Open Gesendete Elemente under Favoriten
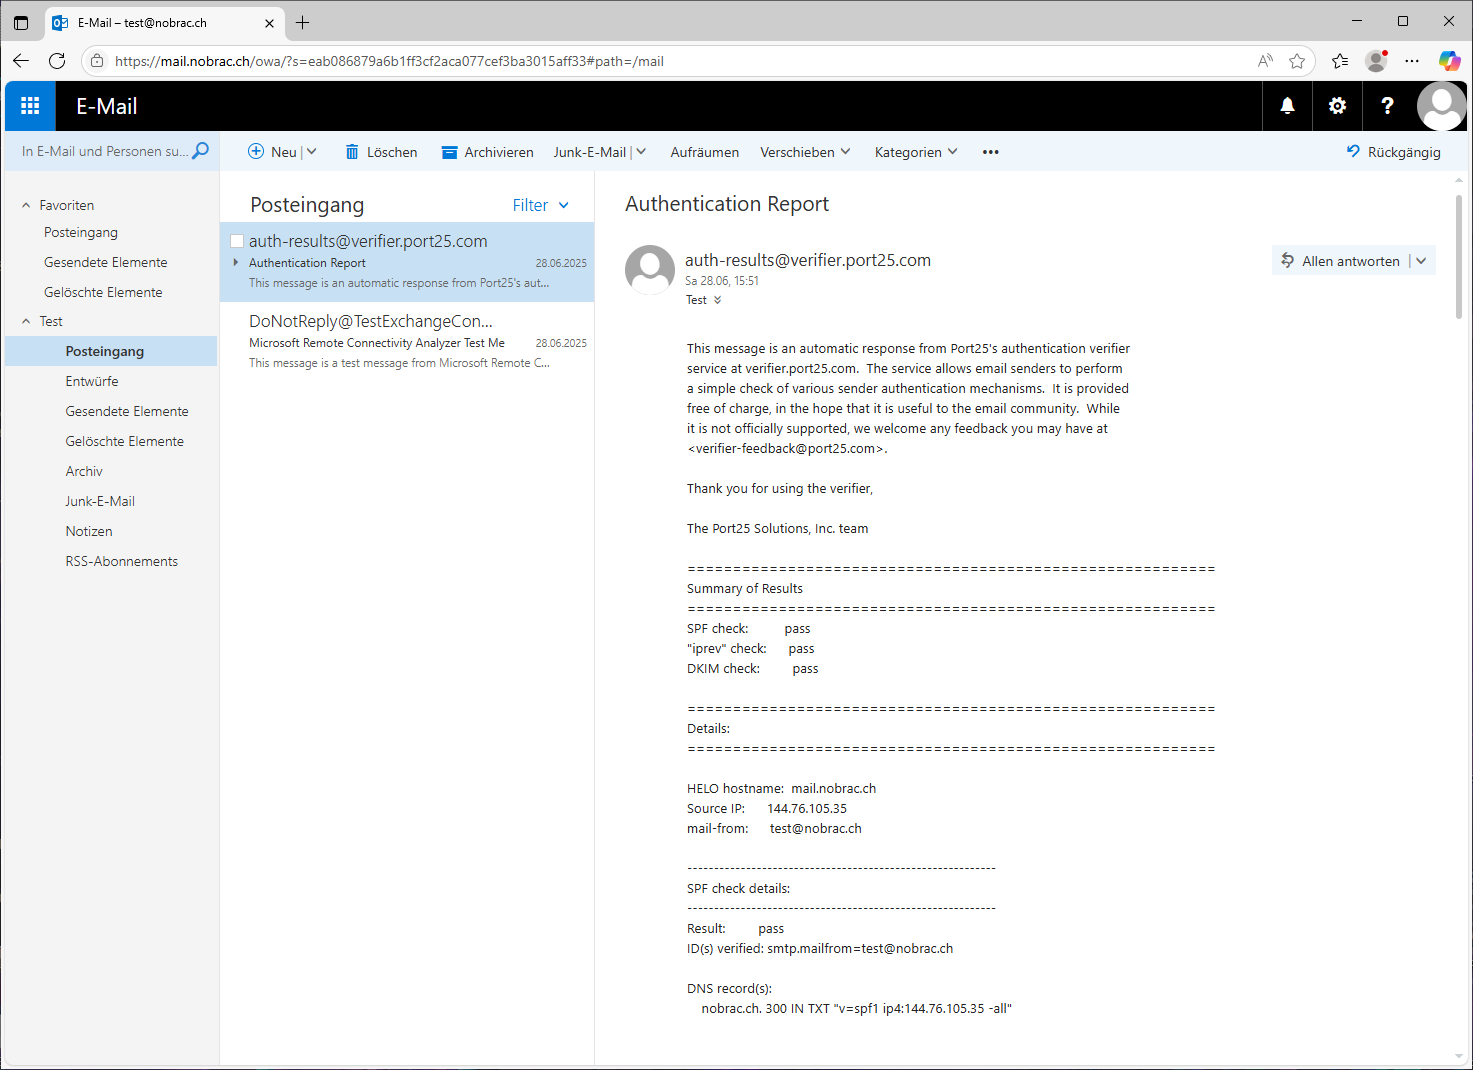1473x1070 pixels. tap(106, 262)
